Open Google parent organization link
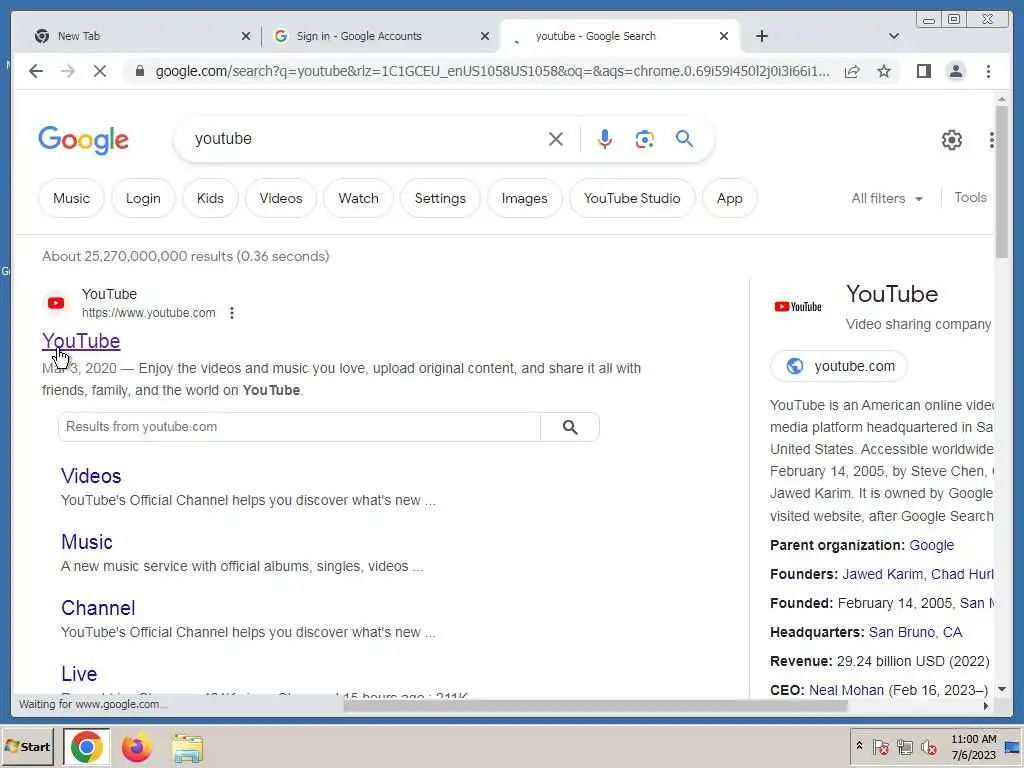 click(x=931, y=545)
